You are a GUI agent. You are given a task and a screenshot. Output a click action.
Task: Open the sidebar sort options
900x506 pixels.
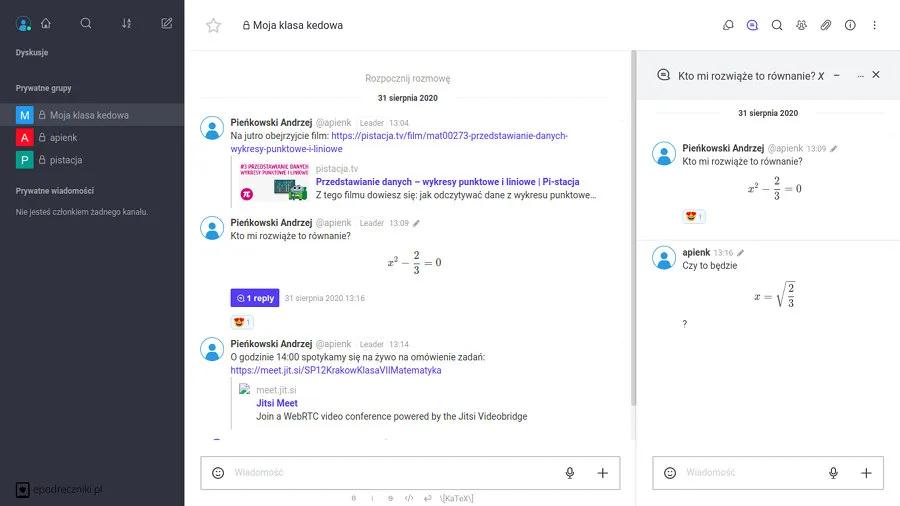click(126, 23)
